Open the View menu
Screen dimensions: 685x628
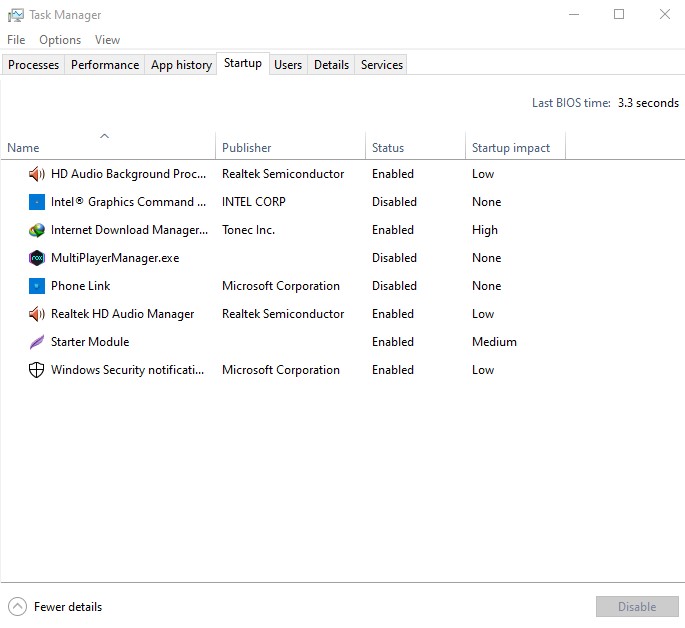pyautogui.click(x=107, y=40)
